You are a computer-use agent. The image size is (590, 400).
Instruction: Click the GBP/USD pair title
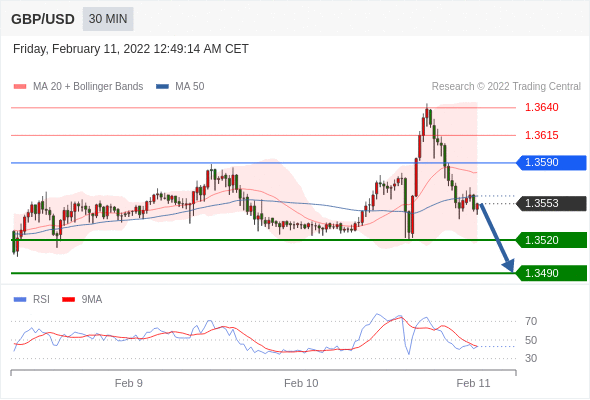[x=43, y=19]
